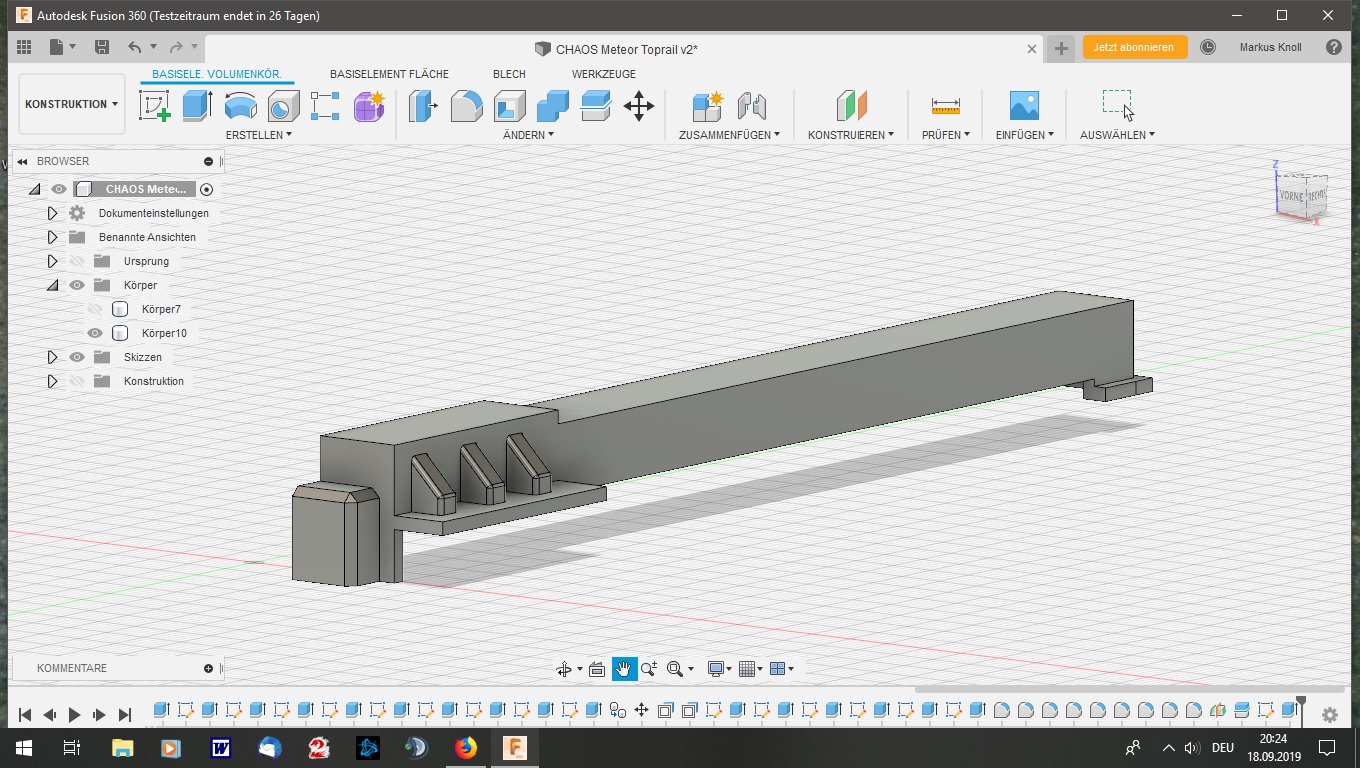Switch to the BLECH tab
This screenshot has width=1360, height=768.
pos(509,74)
